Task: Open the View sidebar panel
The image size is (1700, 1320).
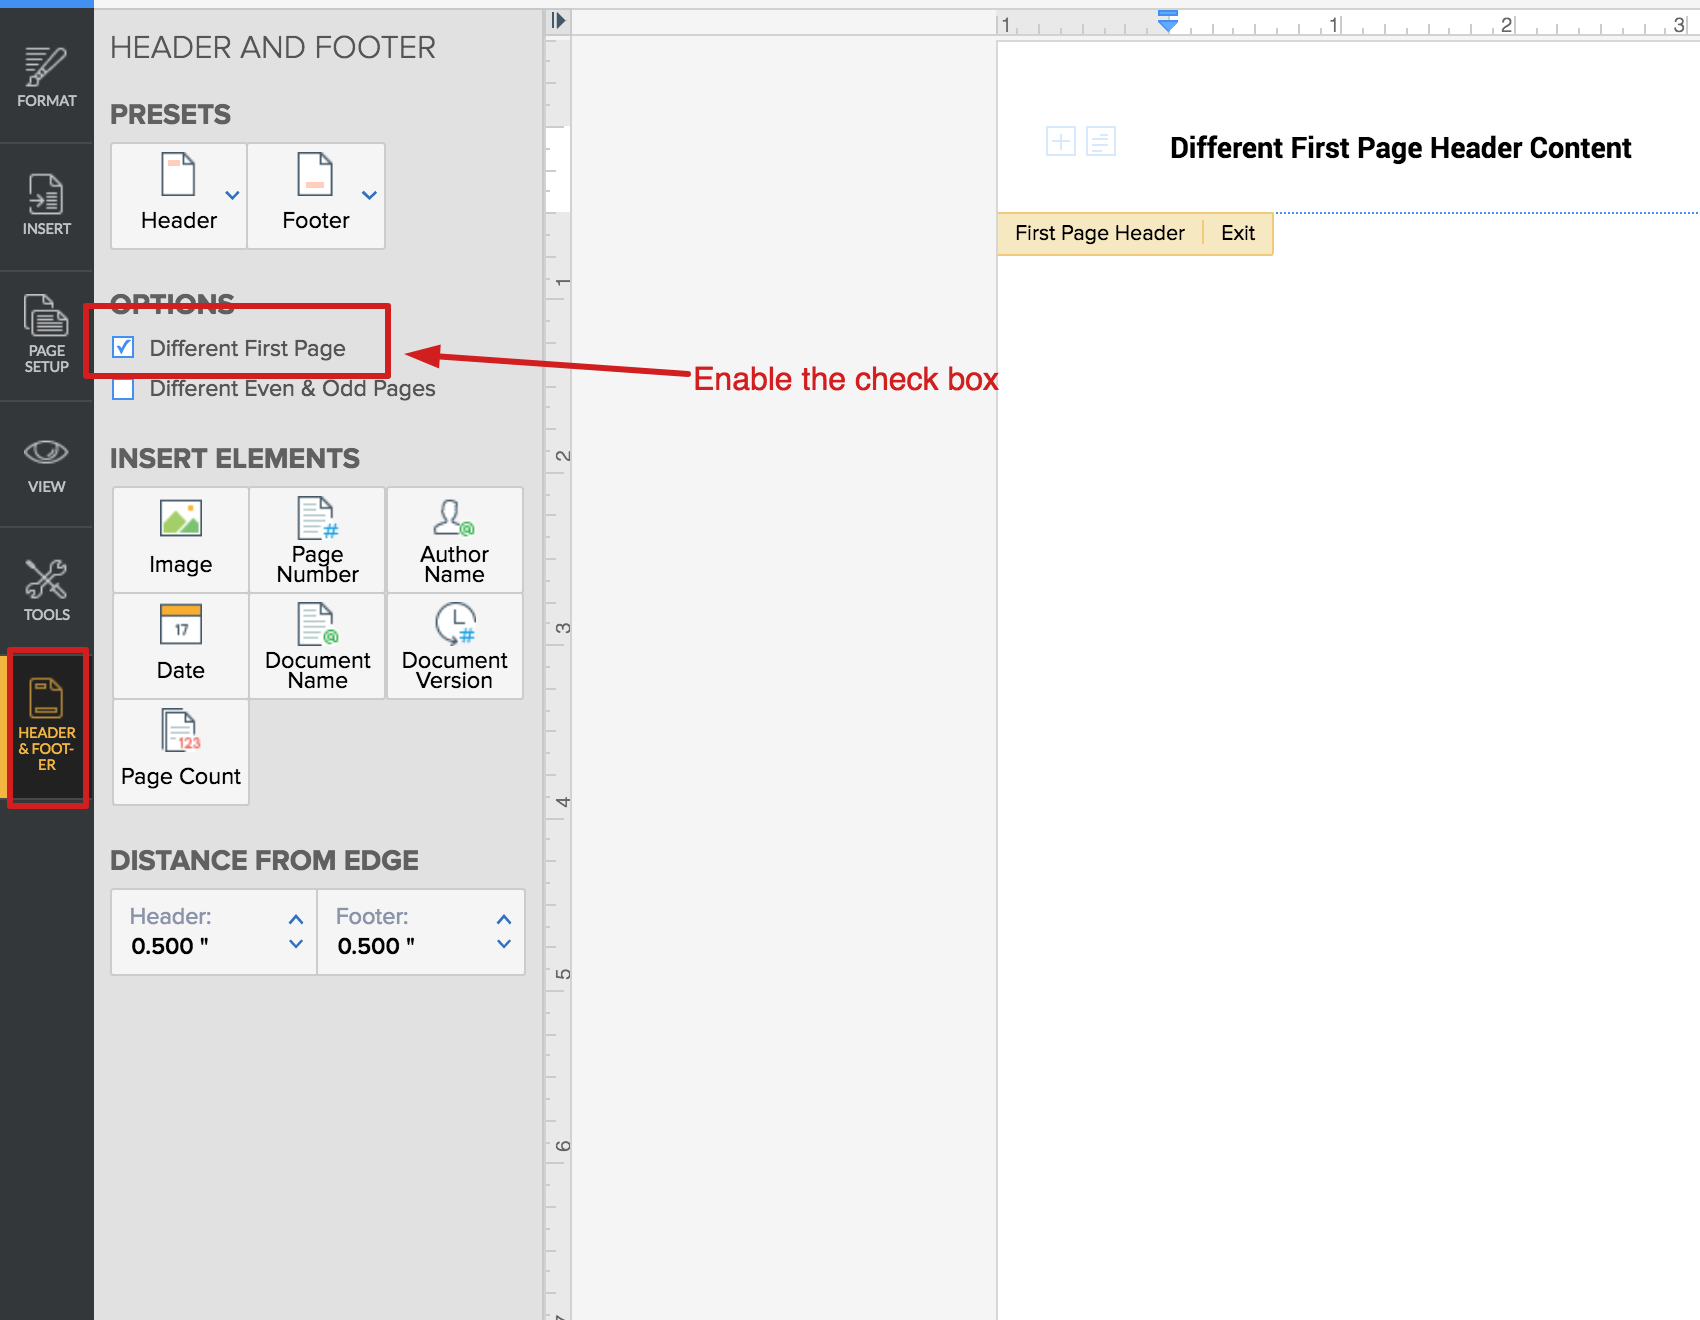Action: pos(46,465)
